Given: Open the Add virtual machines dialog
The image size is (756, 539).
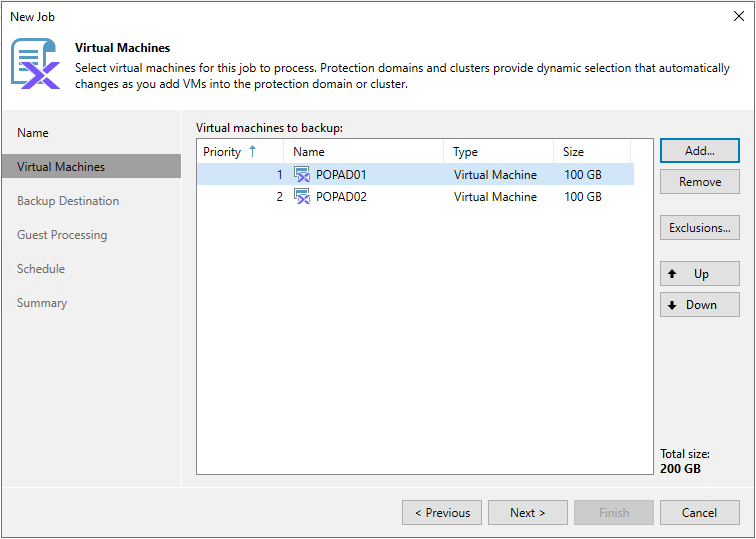Looking at the screenshot, I should click(x=700, y=151).
